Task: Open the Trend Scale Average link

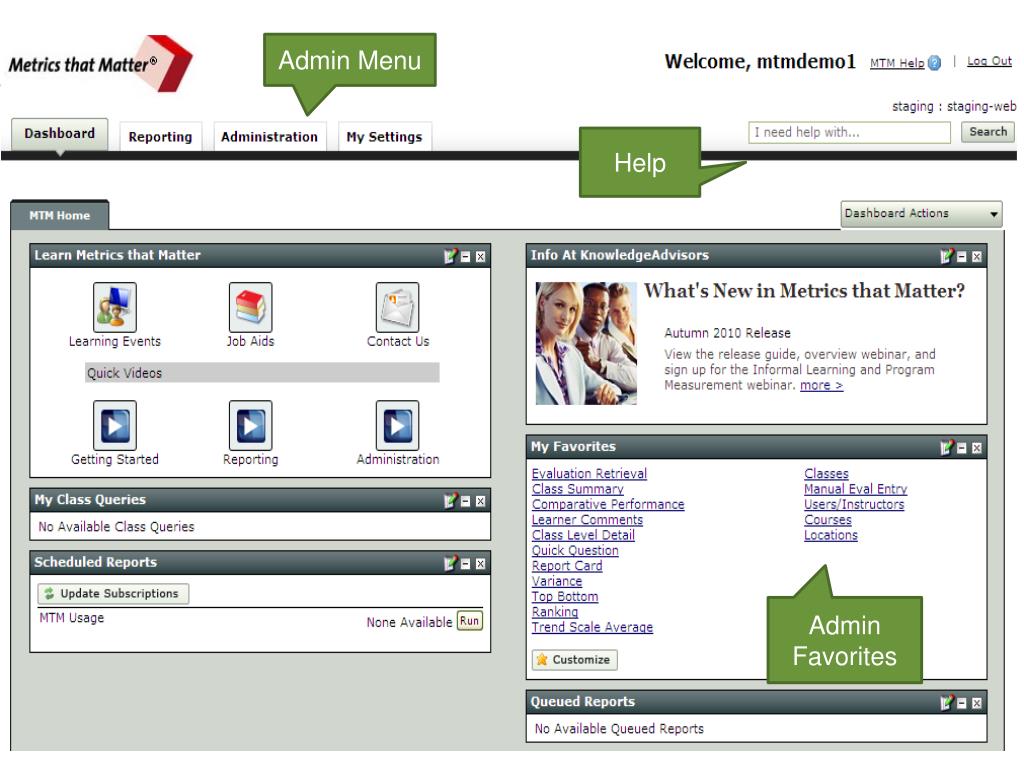Action: coord(592,627)
